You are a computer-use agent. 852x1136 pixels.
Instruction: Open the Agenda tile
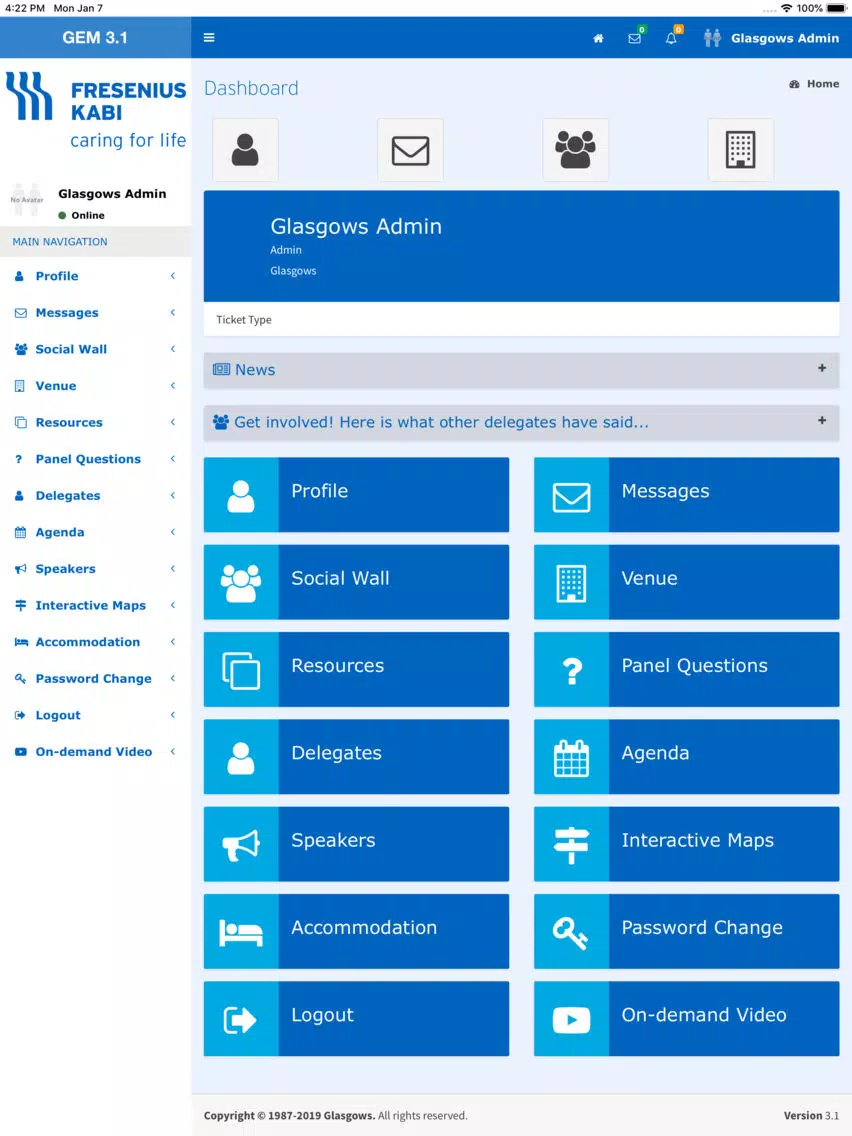pos(687,756)
